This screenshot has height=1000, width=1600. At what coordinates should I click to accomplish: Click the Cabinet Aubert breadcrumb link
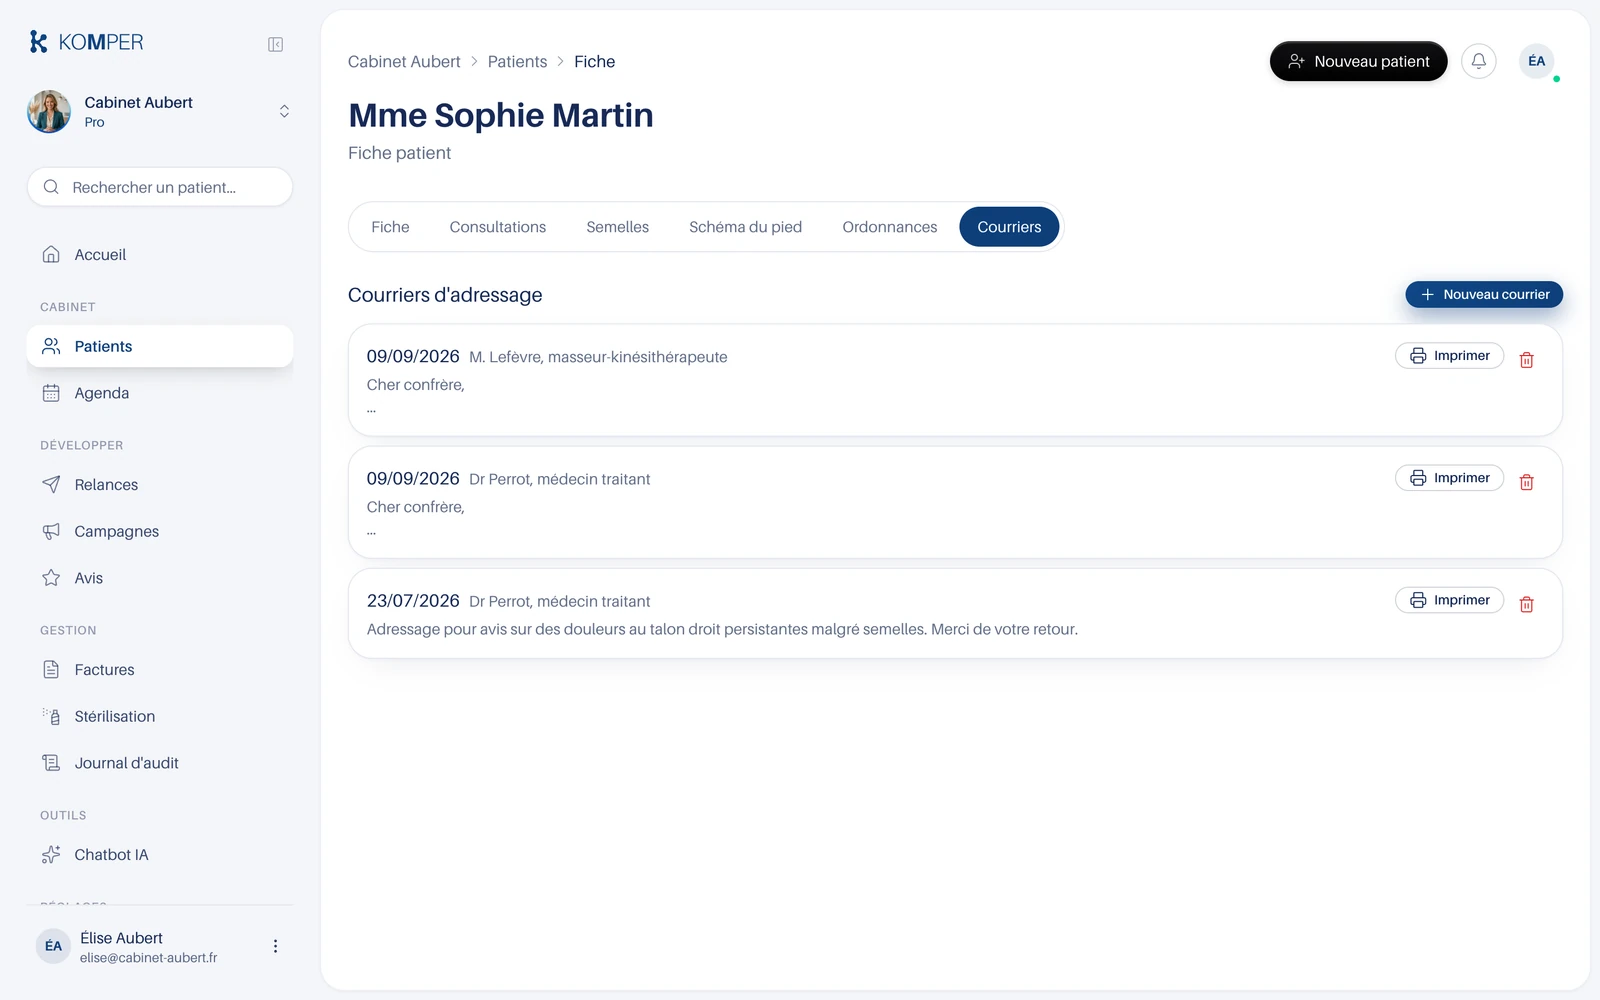coord(404,61)
